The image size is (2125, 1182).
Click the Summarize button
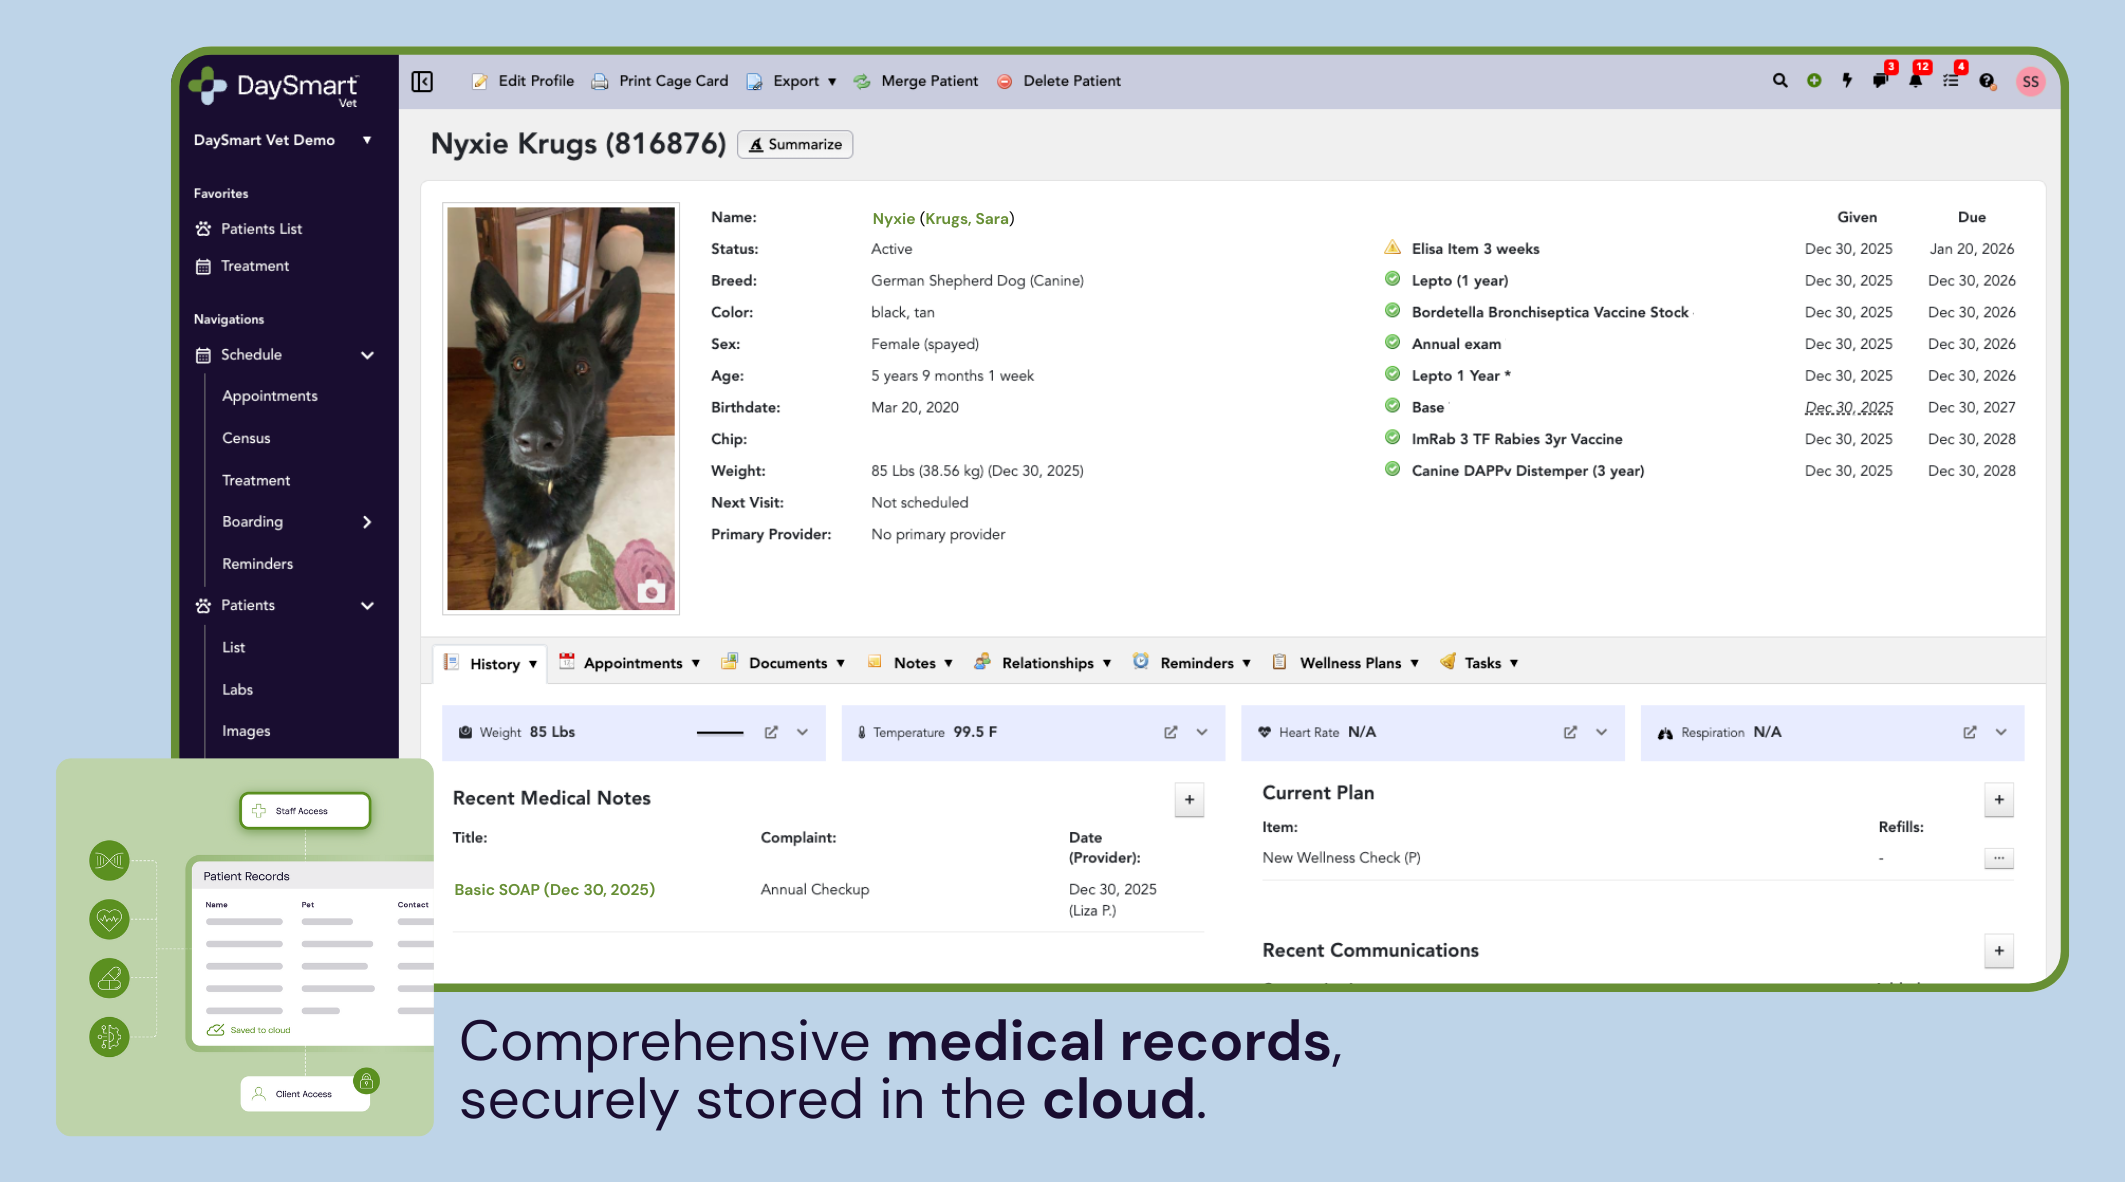(795, 144)
